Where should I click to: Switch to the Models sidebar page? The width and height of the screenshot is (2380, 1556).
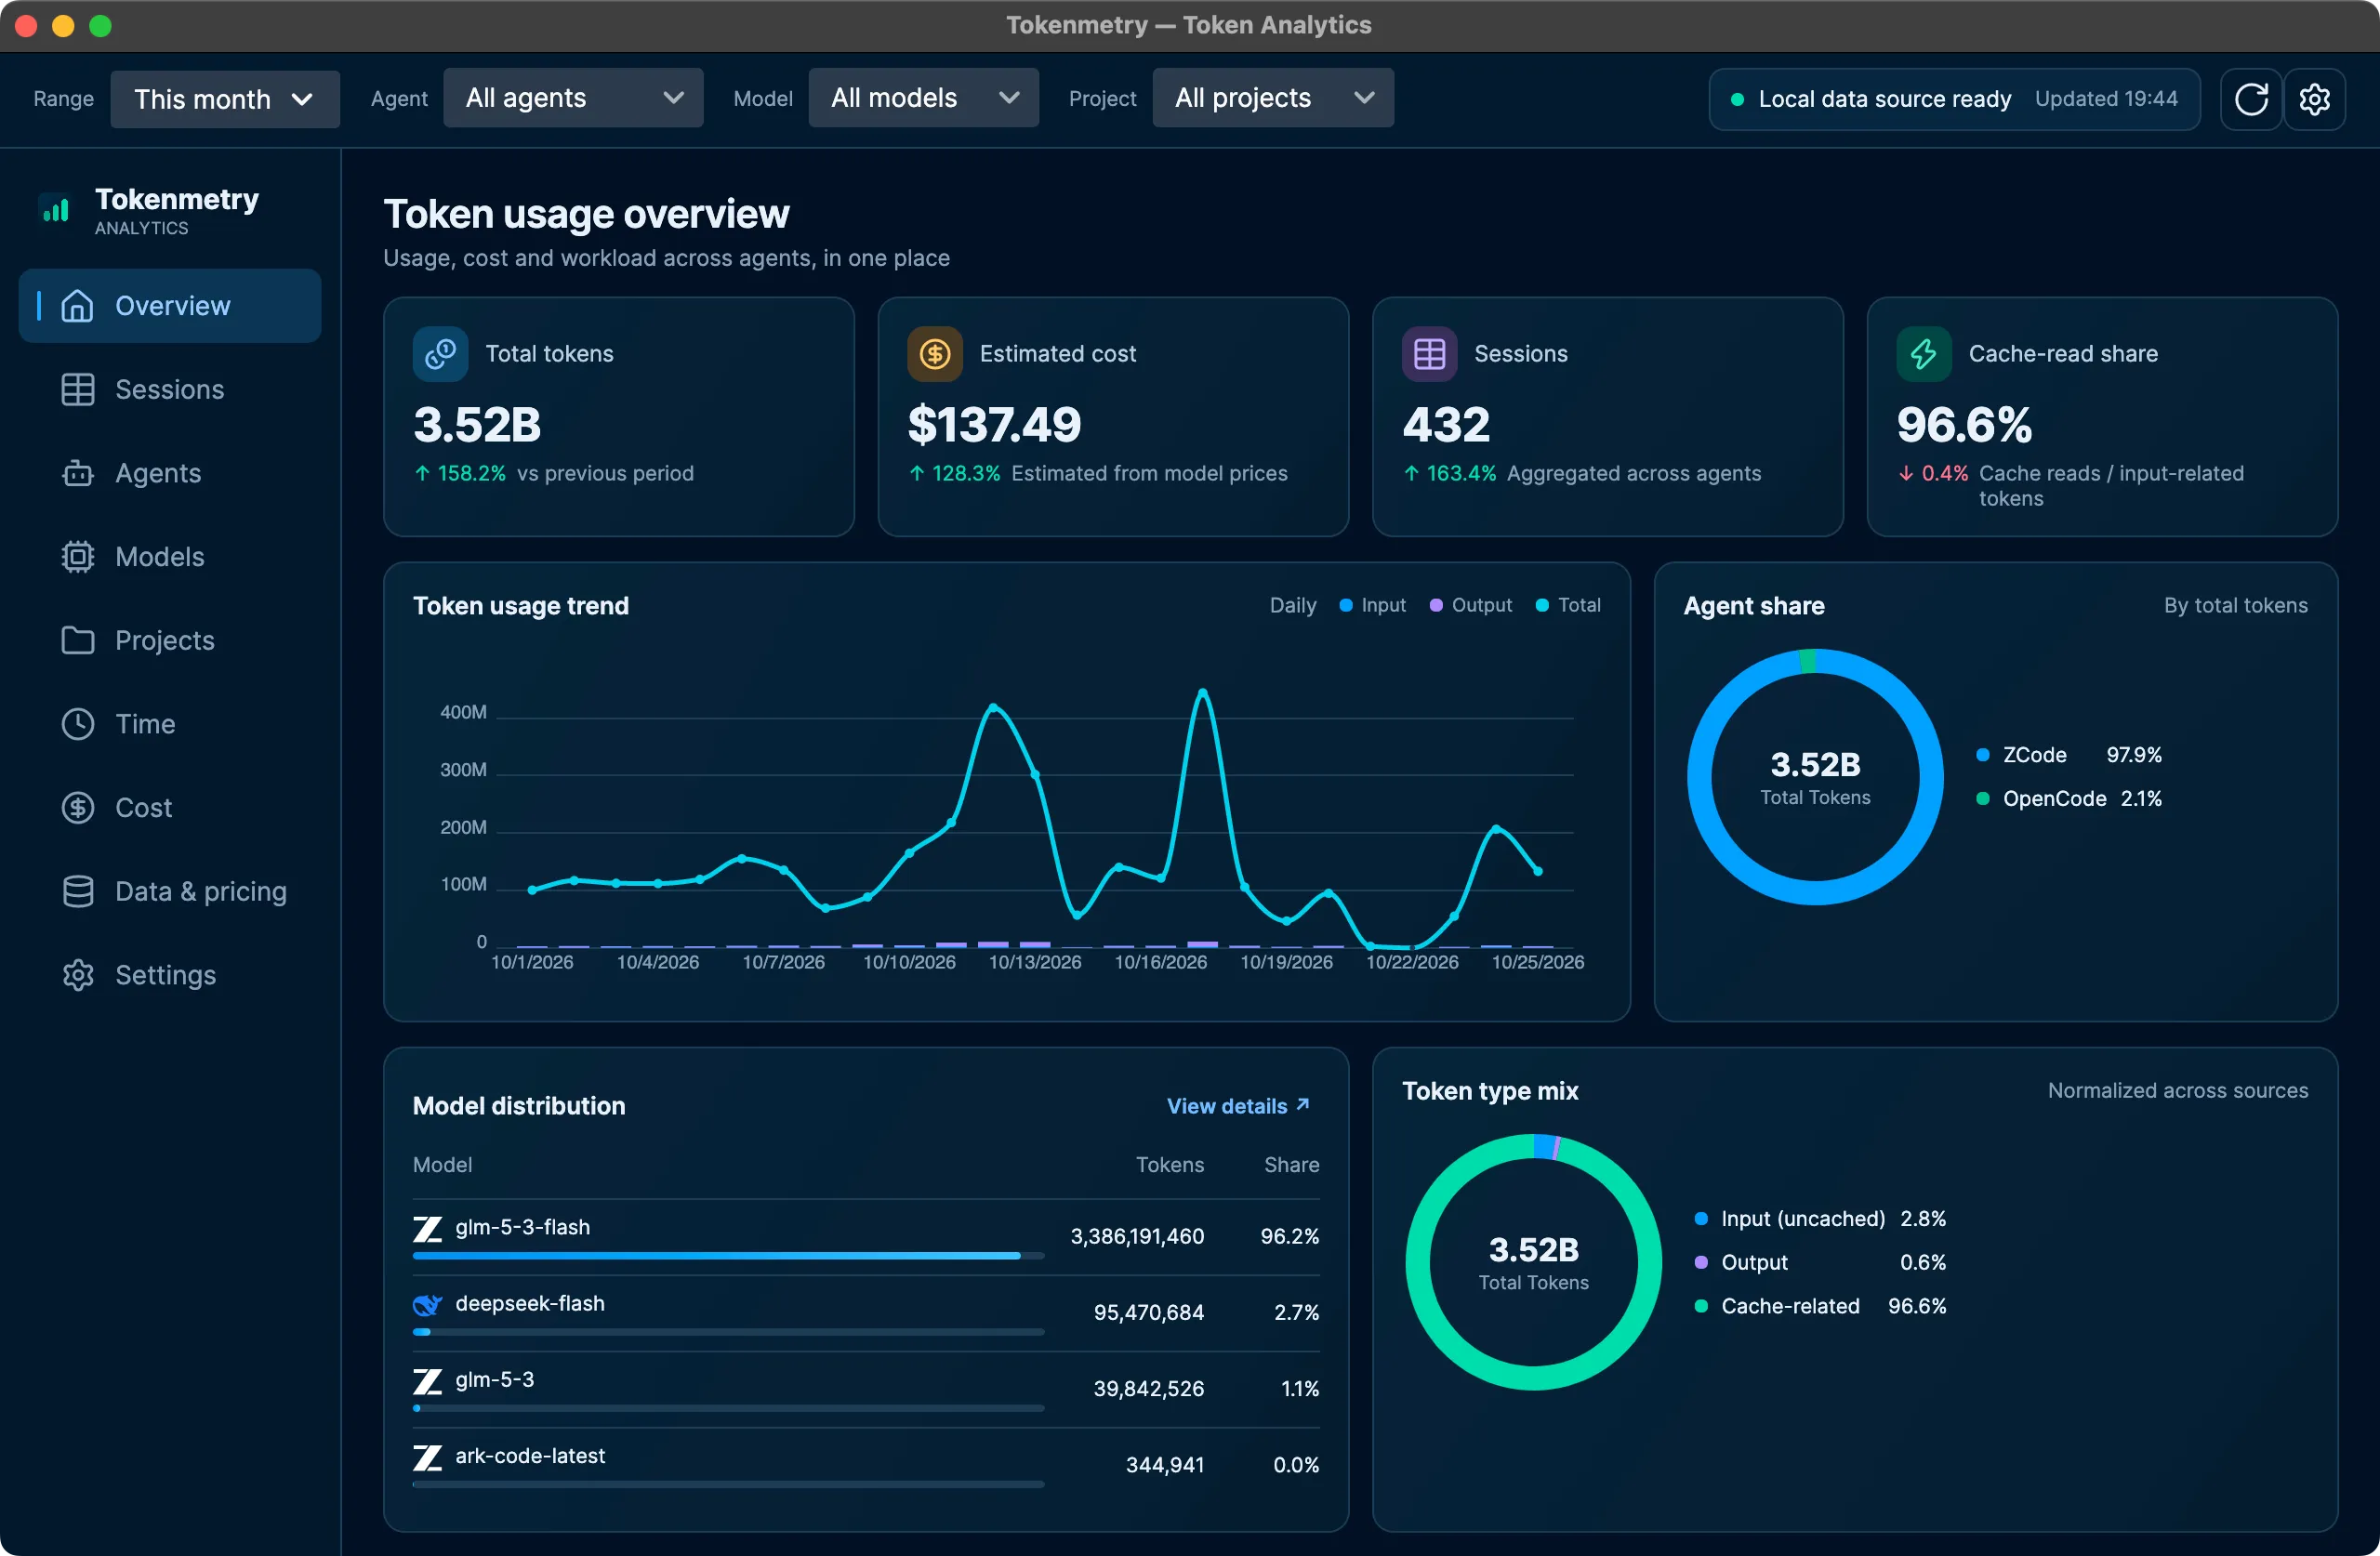click(x=170, y=557)
